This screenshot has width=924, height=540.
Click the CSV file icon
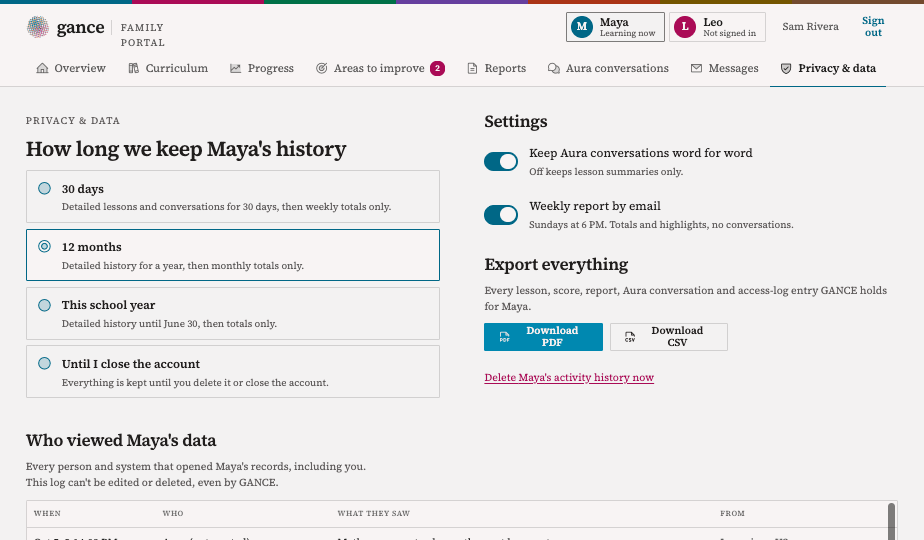click(x=630, y=337)
